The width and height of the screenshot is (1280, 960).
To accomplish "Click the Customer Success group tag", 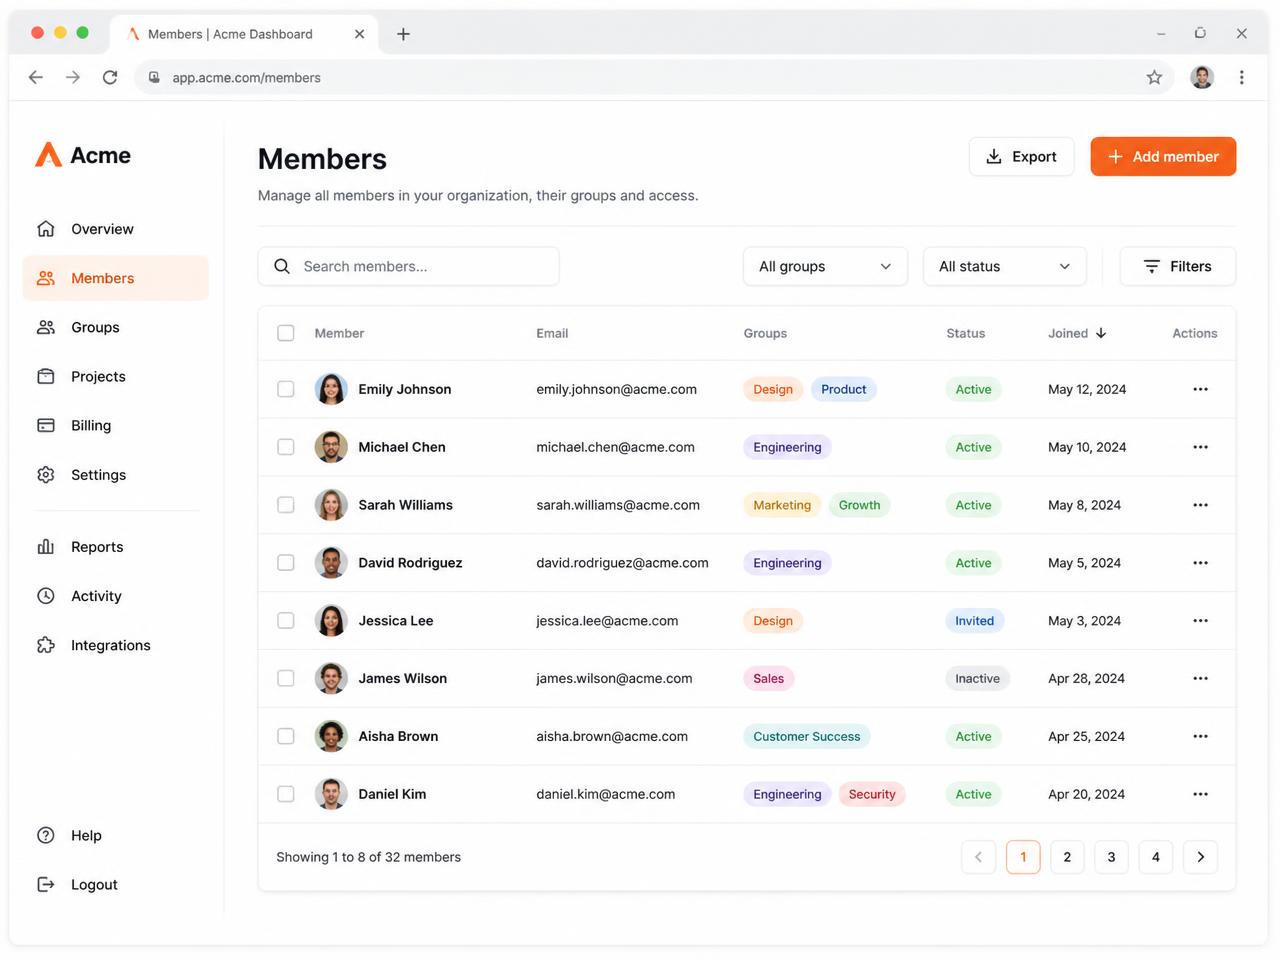I will pos(807,736).
